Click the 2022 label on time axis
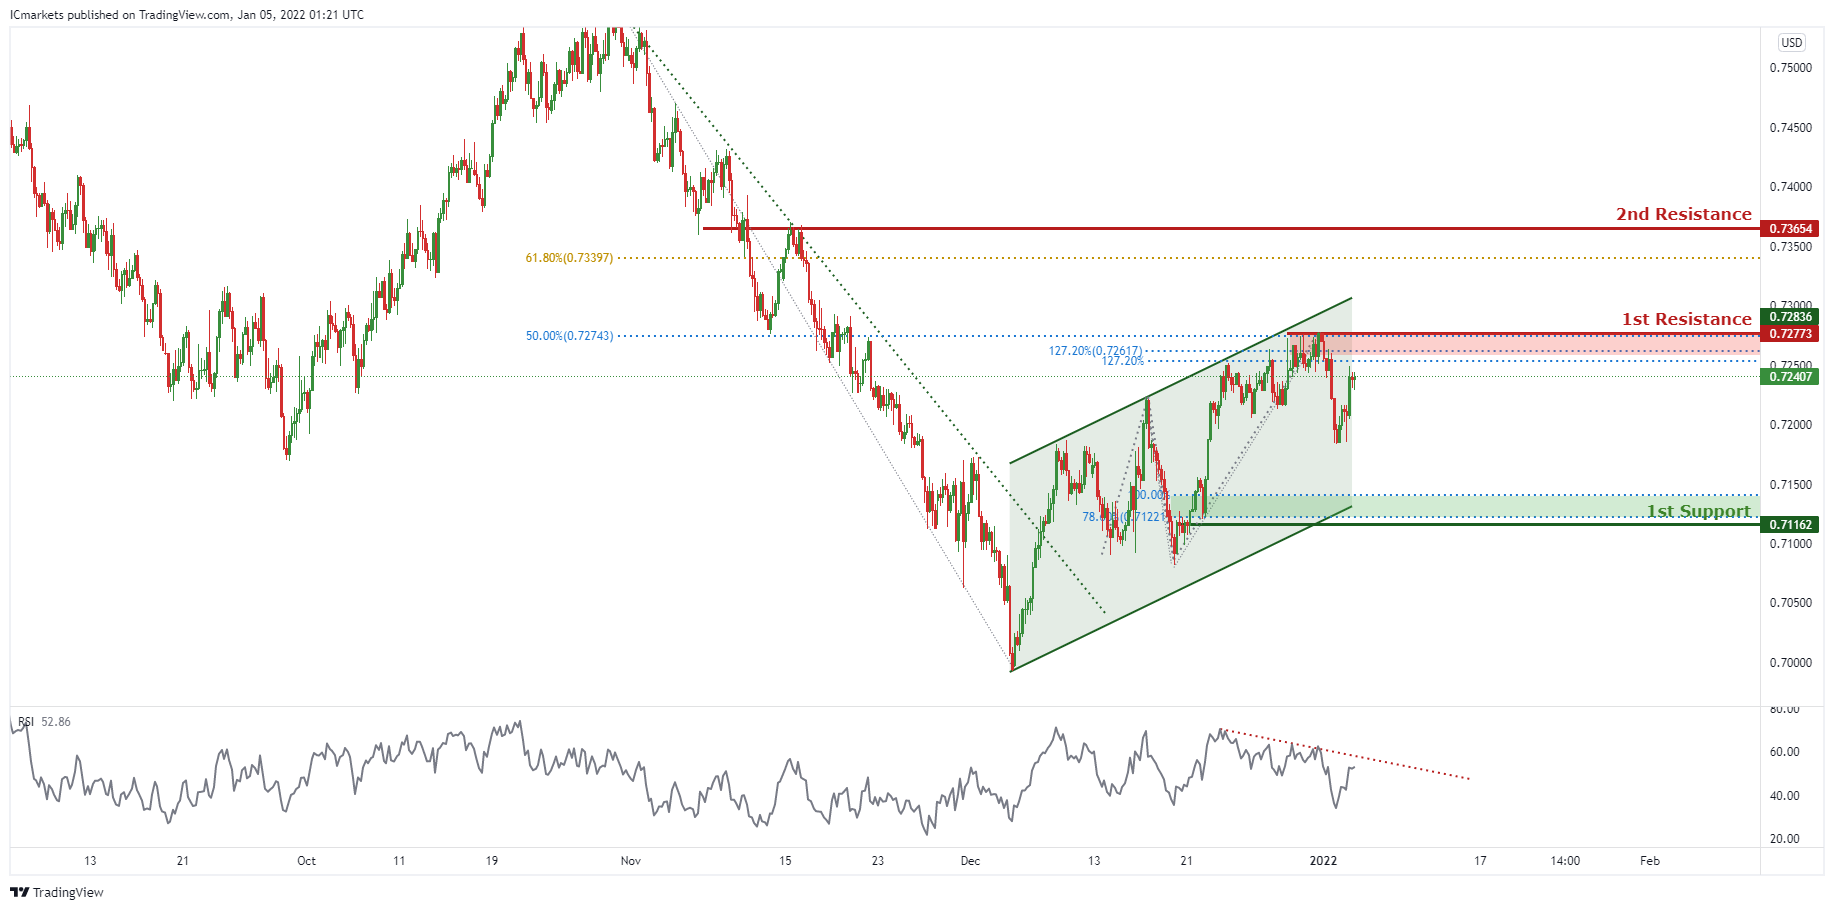1834x910 pixels. (1323, 861)
